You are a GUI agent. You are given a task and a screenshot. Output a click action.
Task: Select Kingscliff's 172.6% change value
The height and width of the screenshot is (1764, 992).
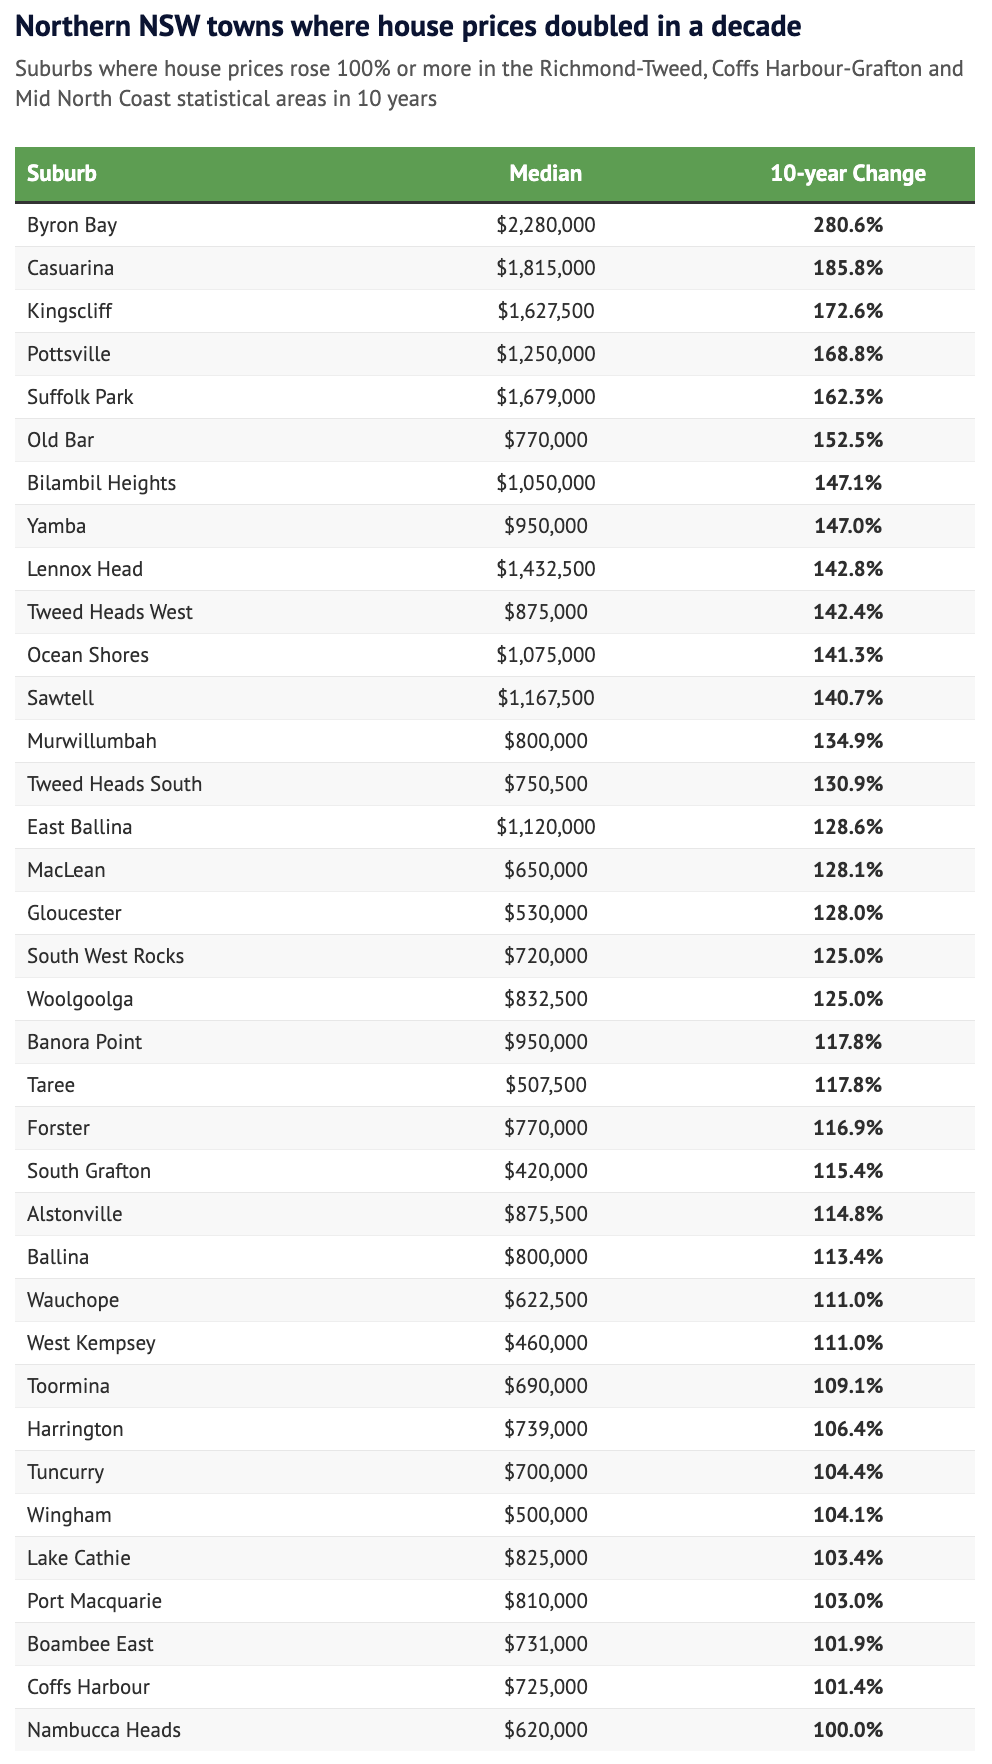tap(847, 311)
